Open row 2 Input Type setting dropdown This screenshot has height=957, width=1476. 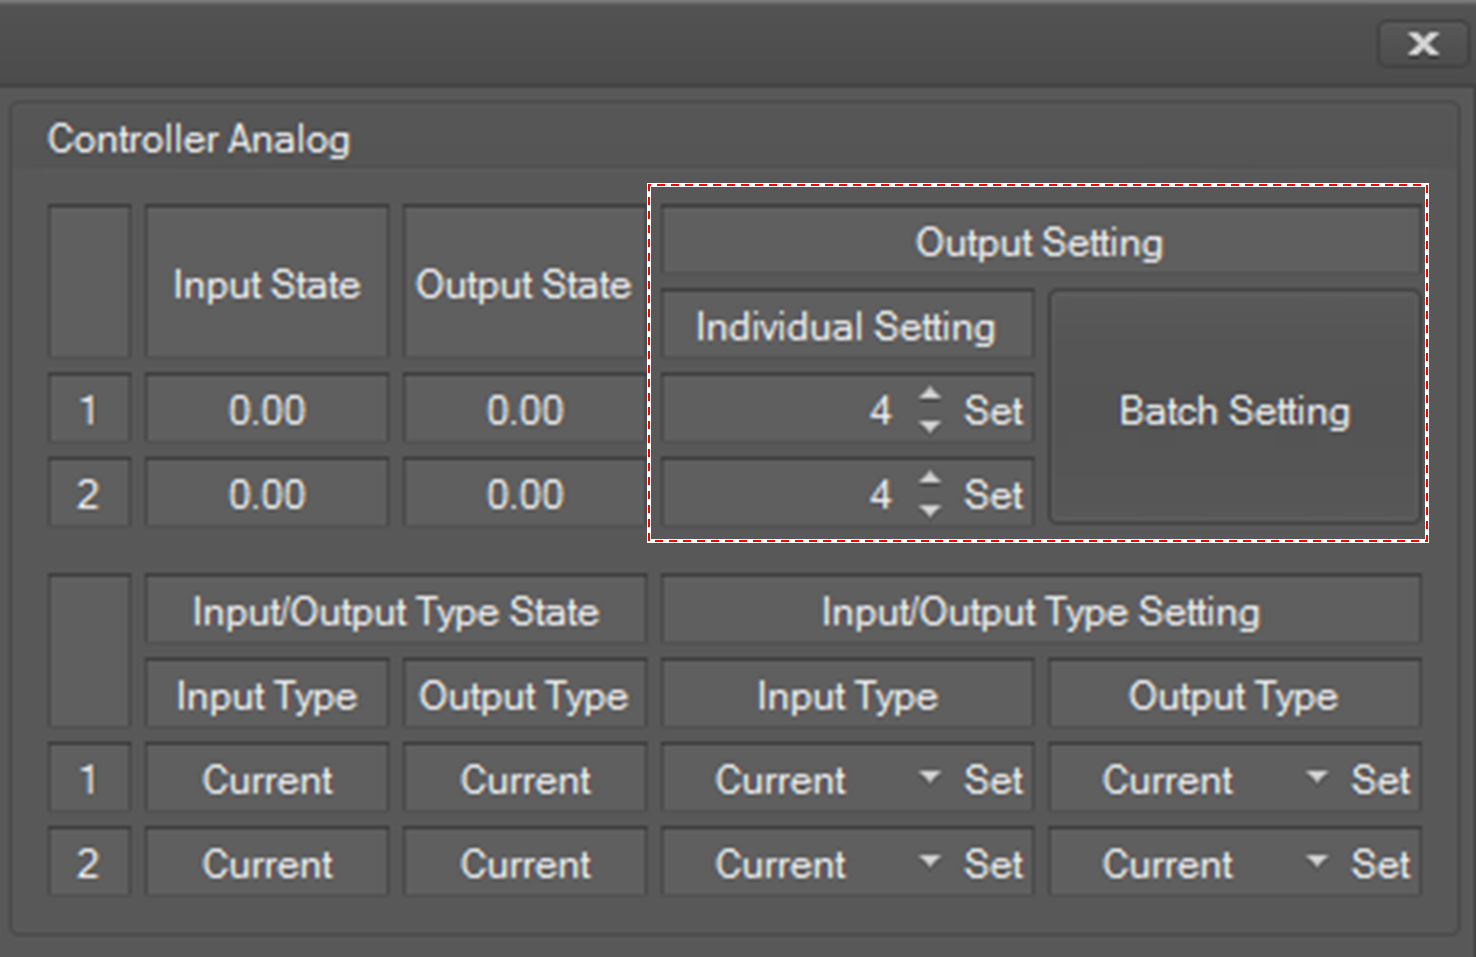pos(929,862)
